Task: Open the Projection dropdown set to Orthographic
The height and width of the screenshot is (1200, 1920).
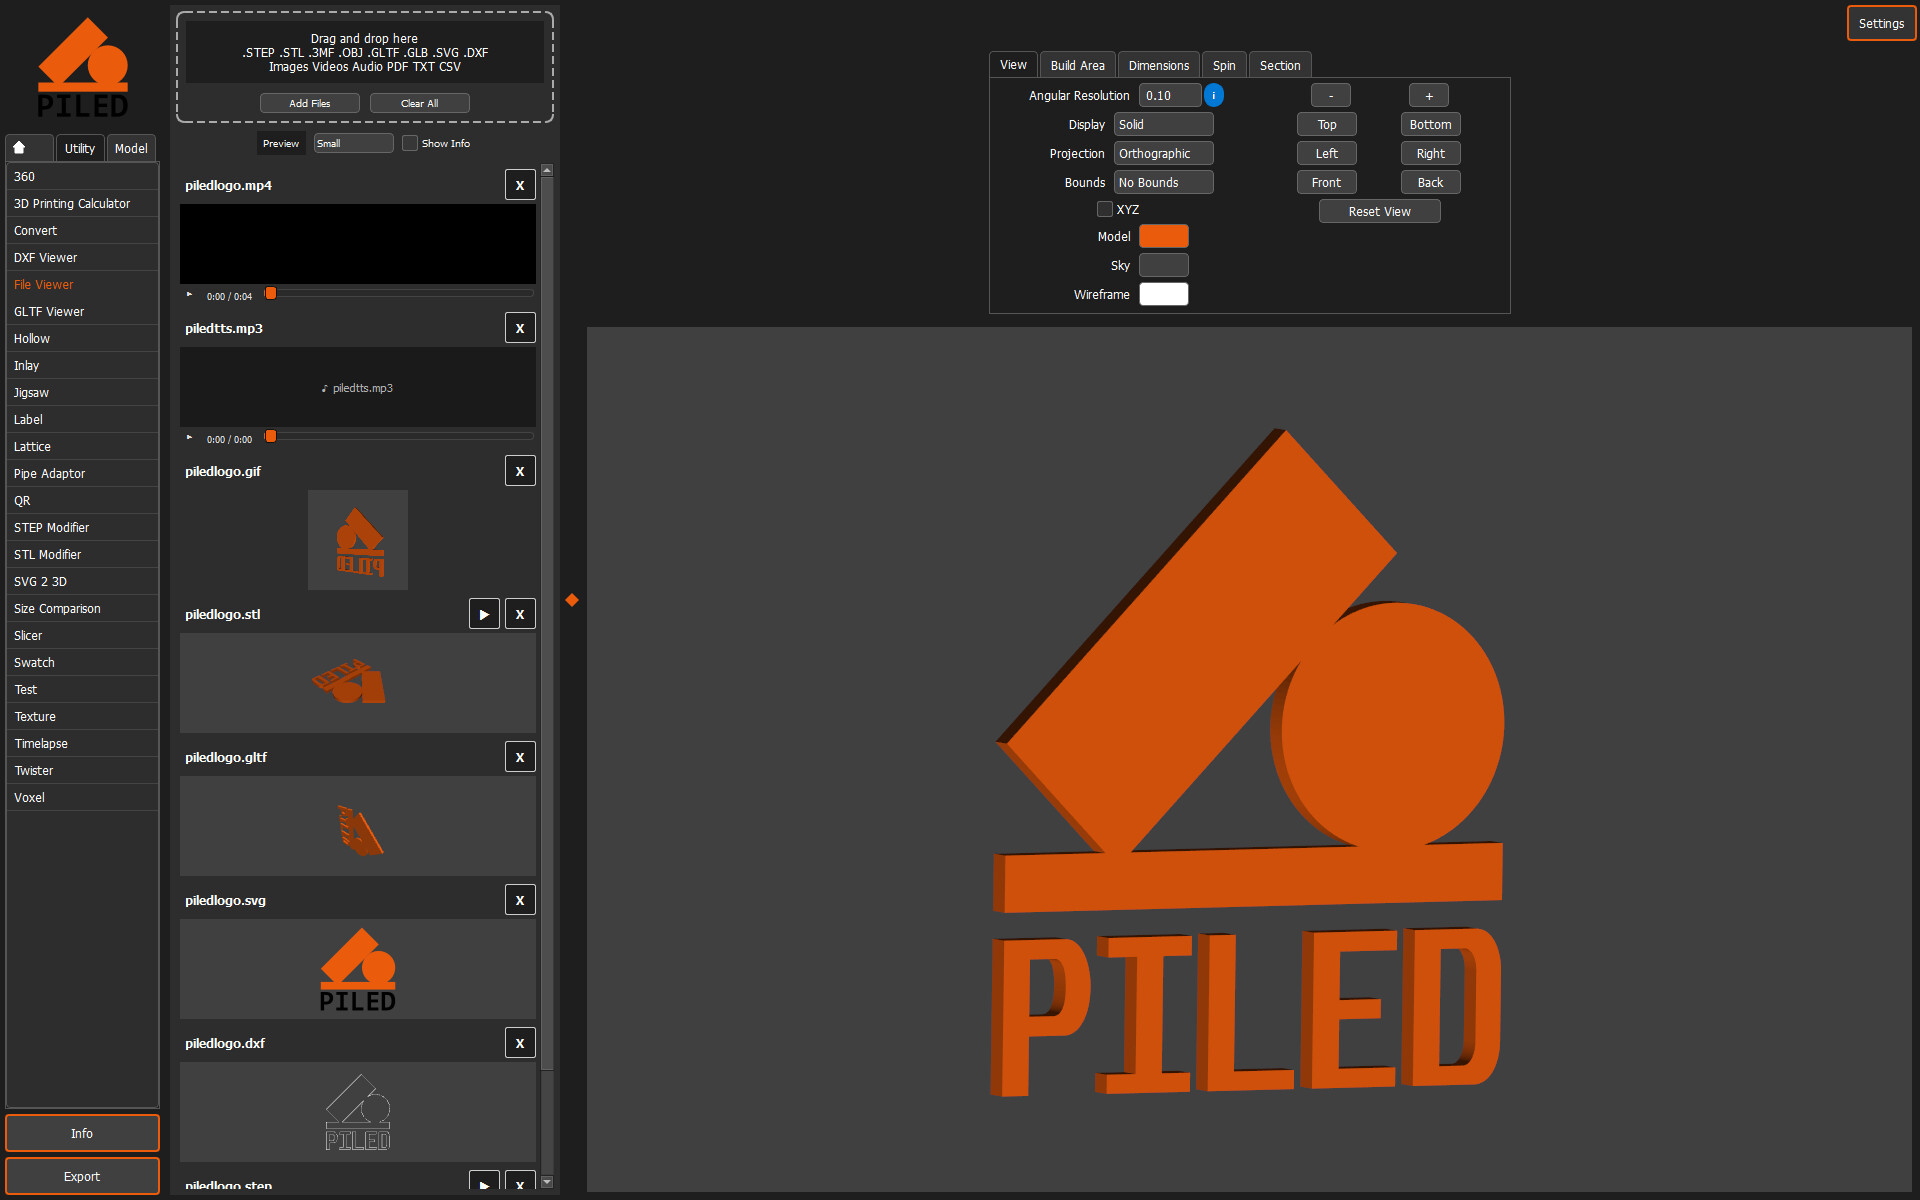Action: (x=1164, y=154)
